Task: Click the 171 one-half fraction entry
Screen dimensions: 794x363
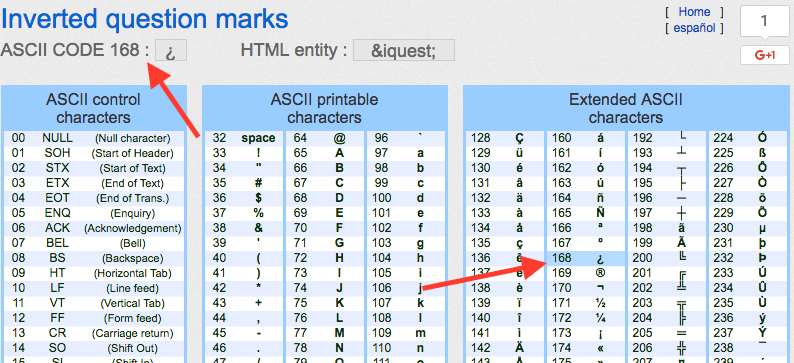Action: 585,303
